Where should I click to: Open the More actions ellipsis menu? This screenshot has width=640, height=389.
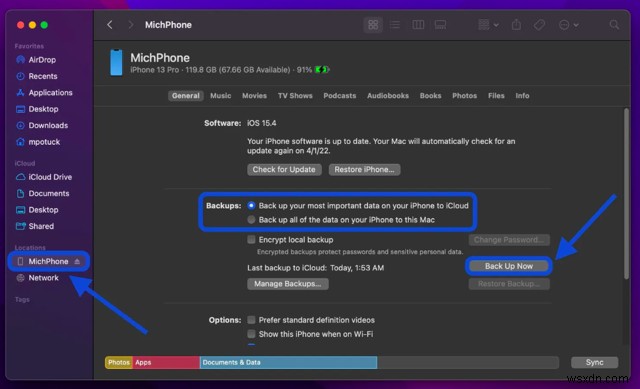[x=568, y=25]
